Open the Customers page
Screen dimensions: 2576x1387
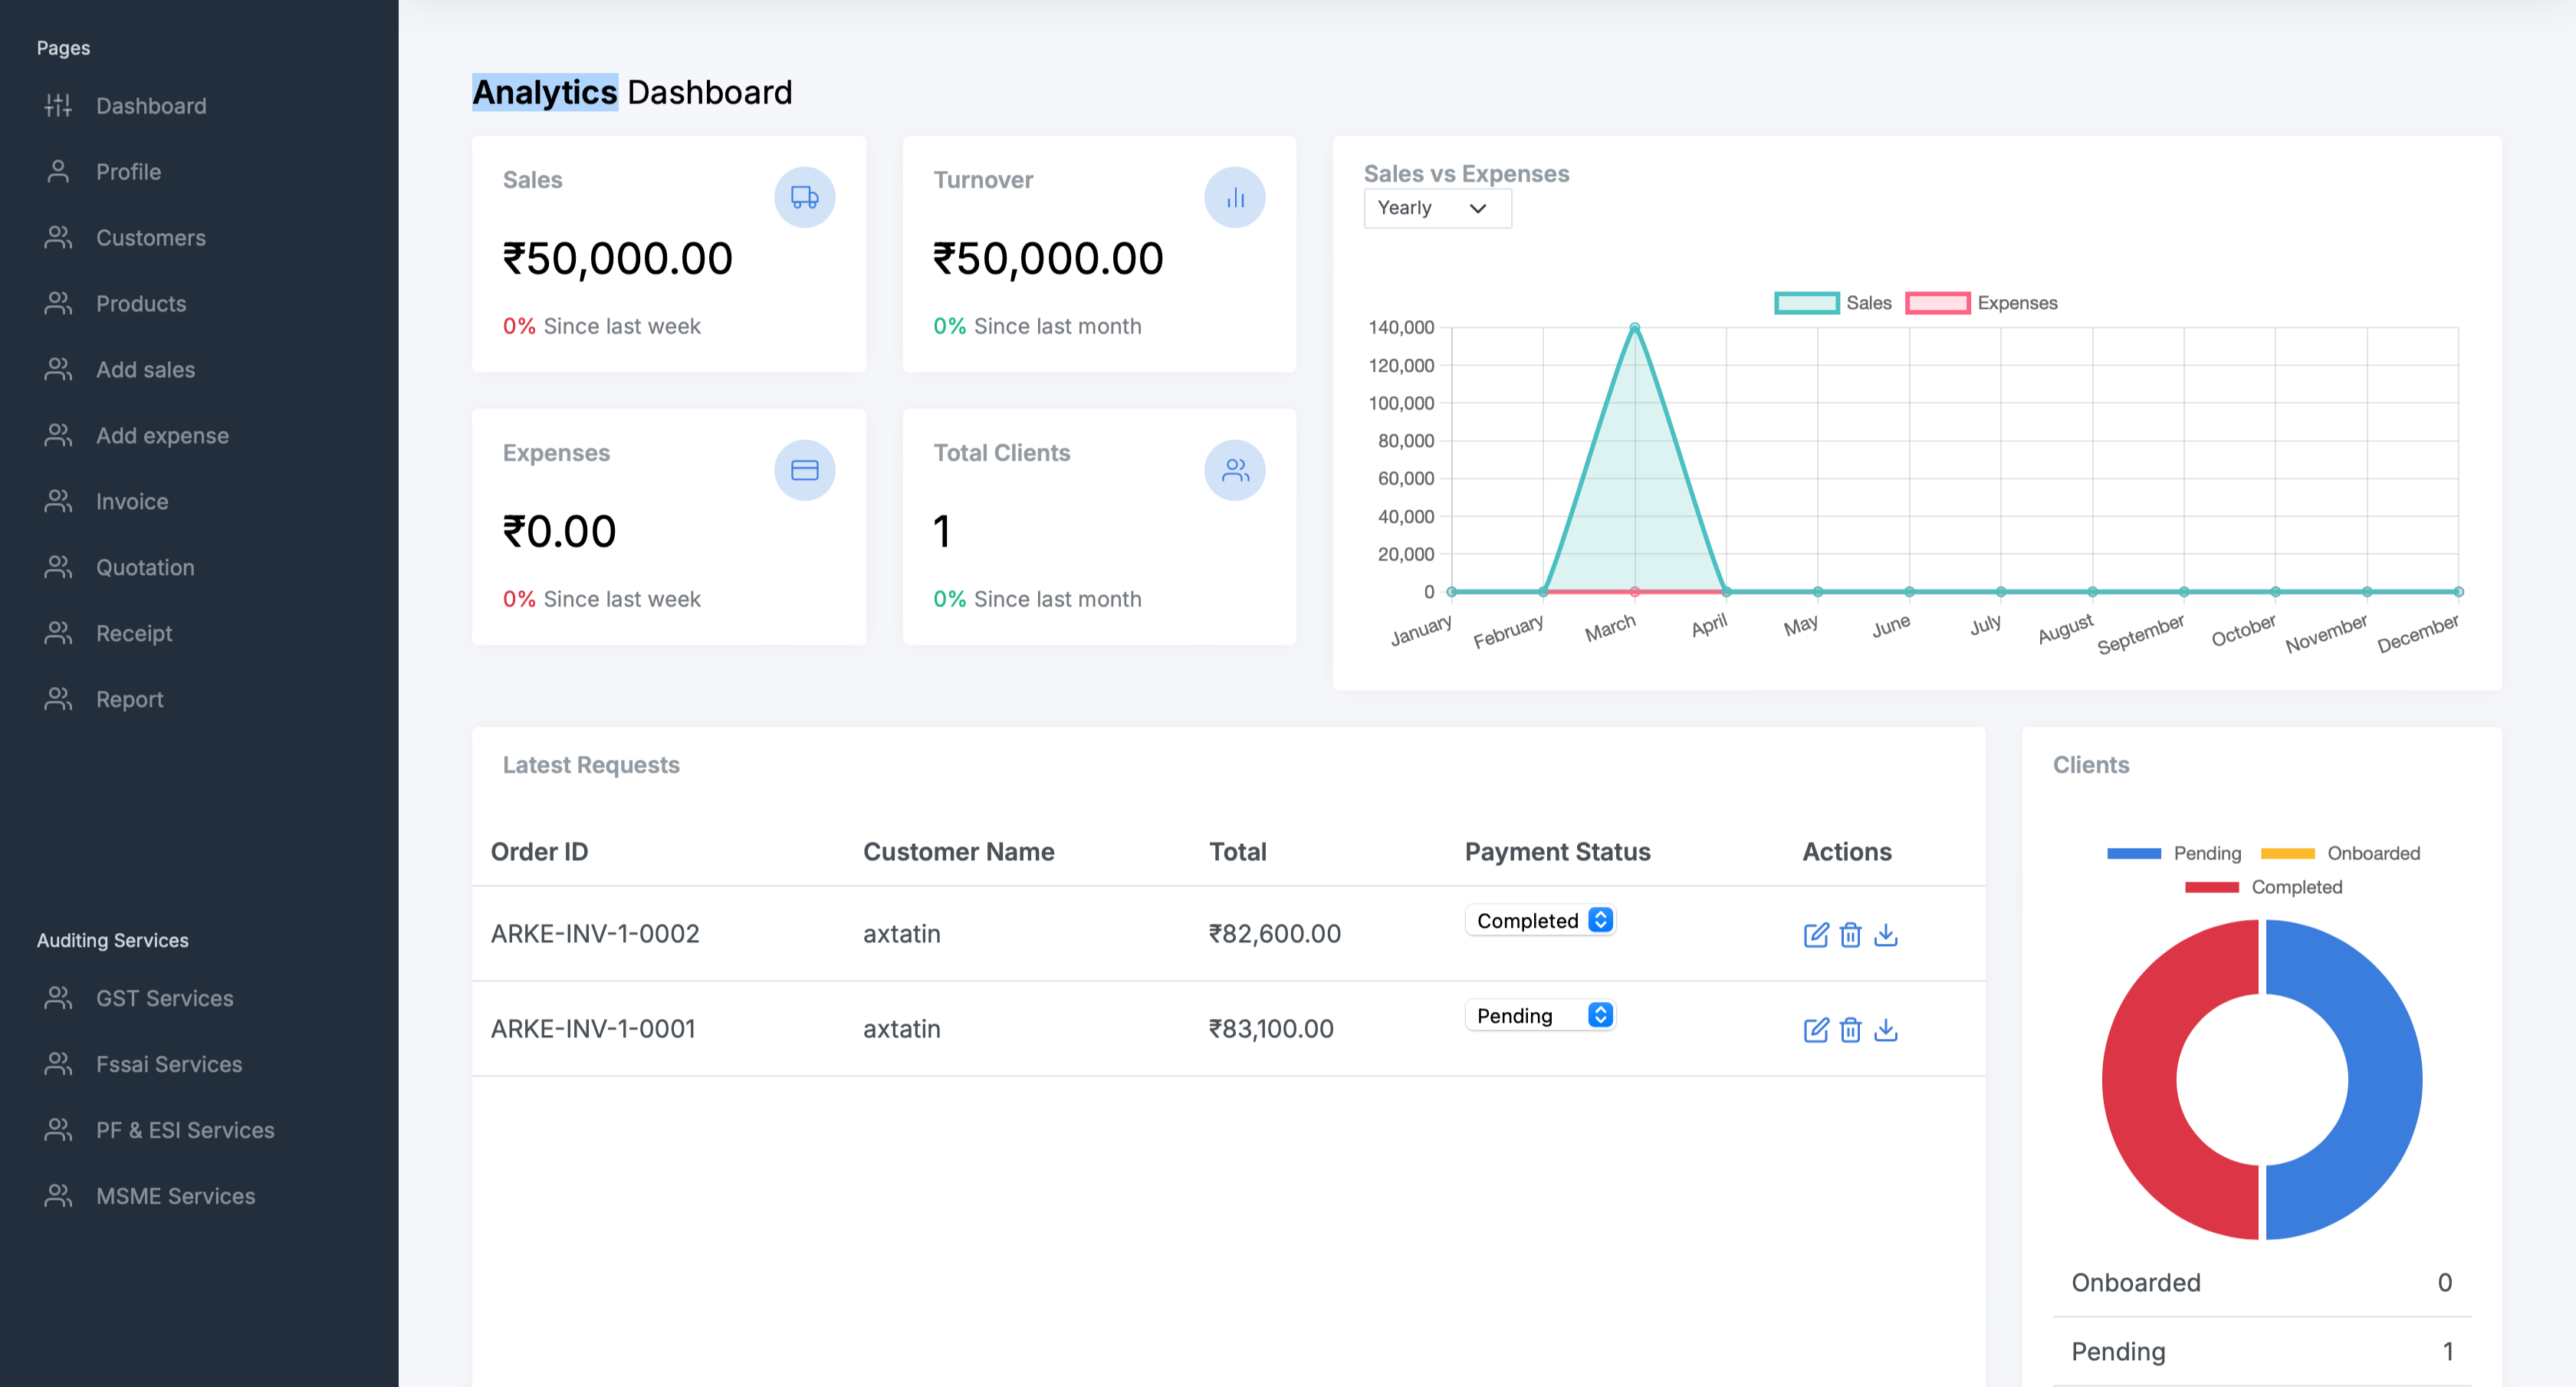point(151,237)
